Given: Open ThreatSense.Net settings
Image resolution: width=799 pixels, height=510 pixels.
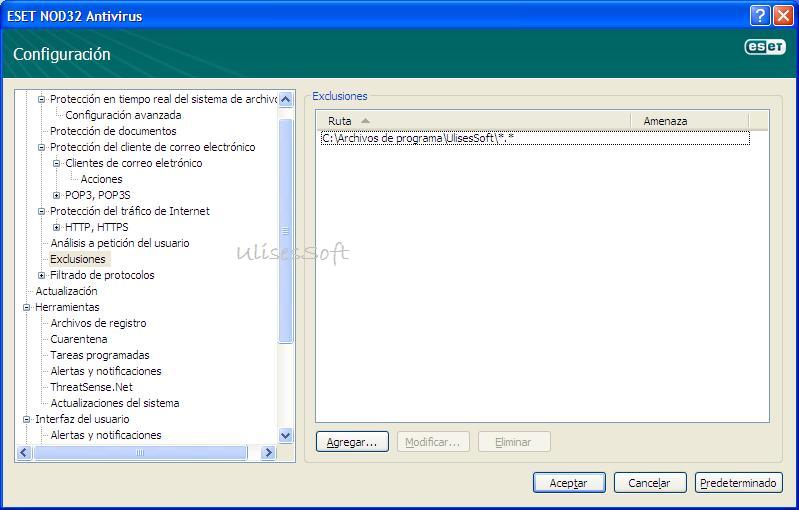Looking at the screenshot, I should point(91,387).
